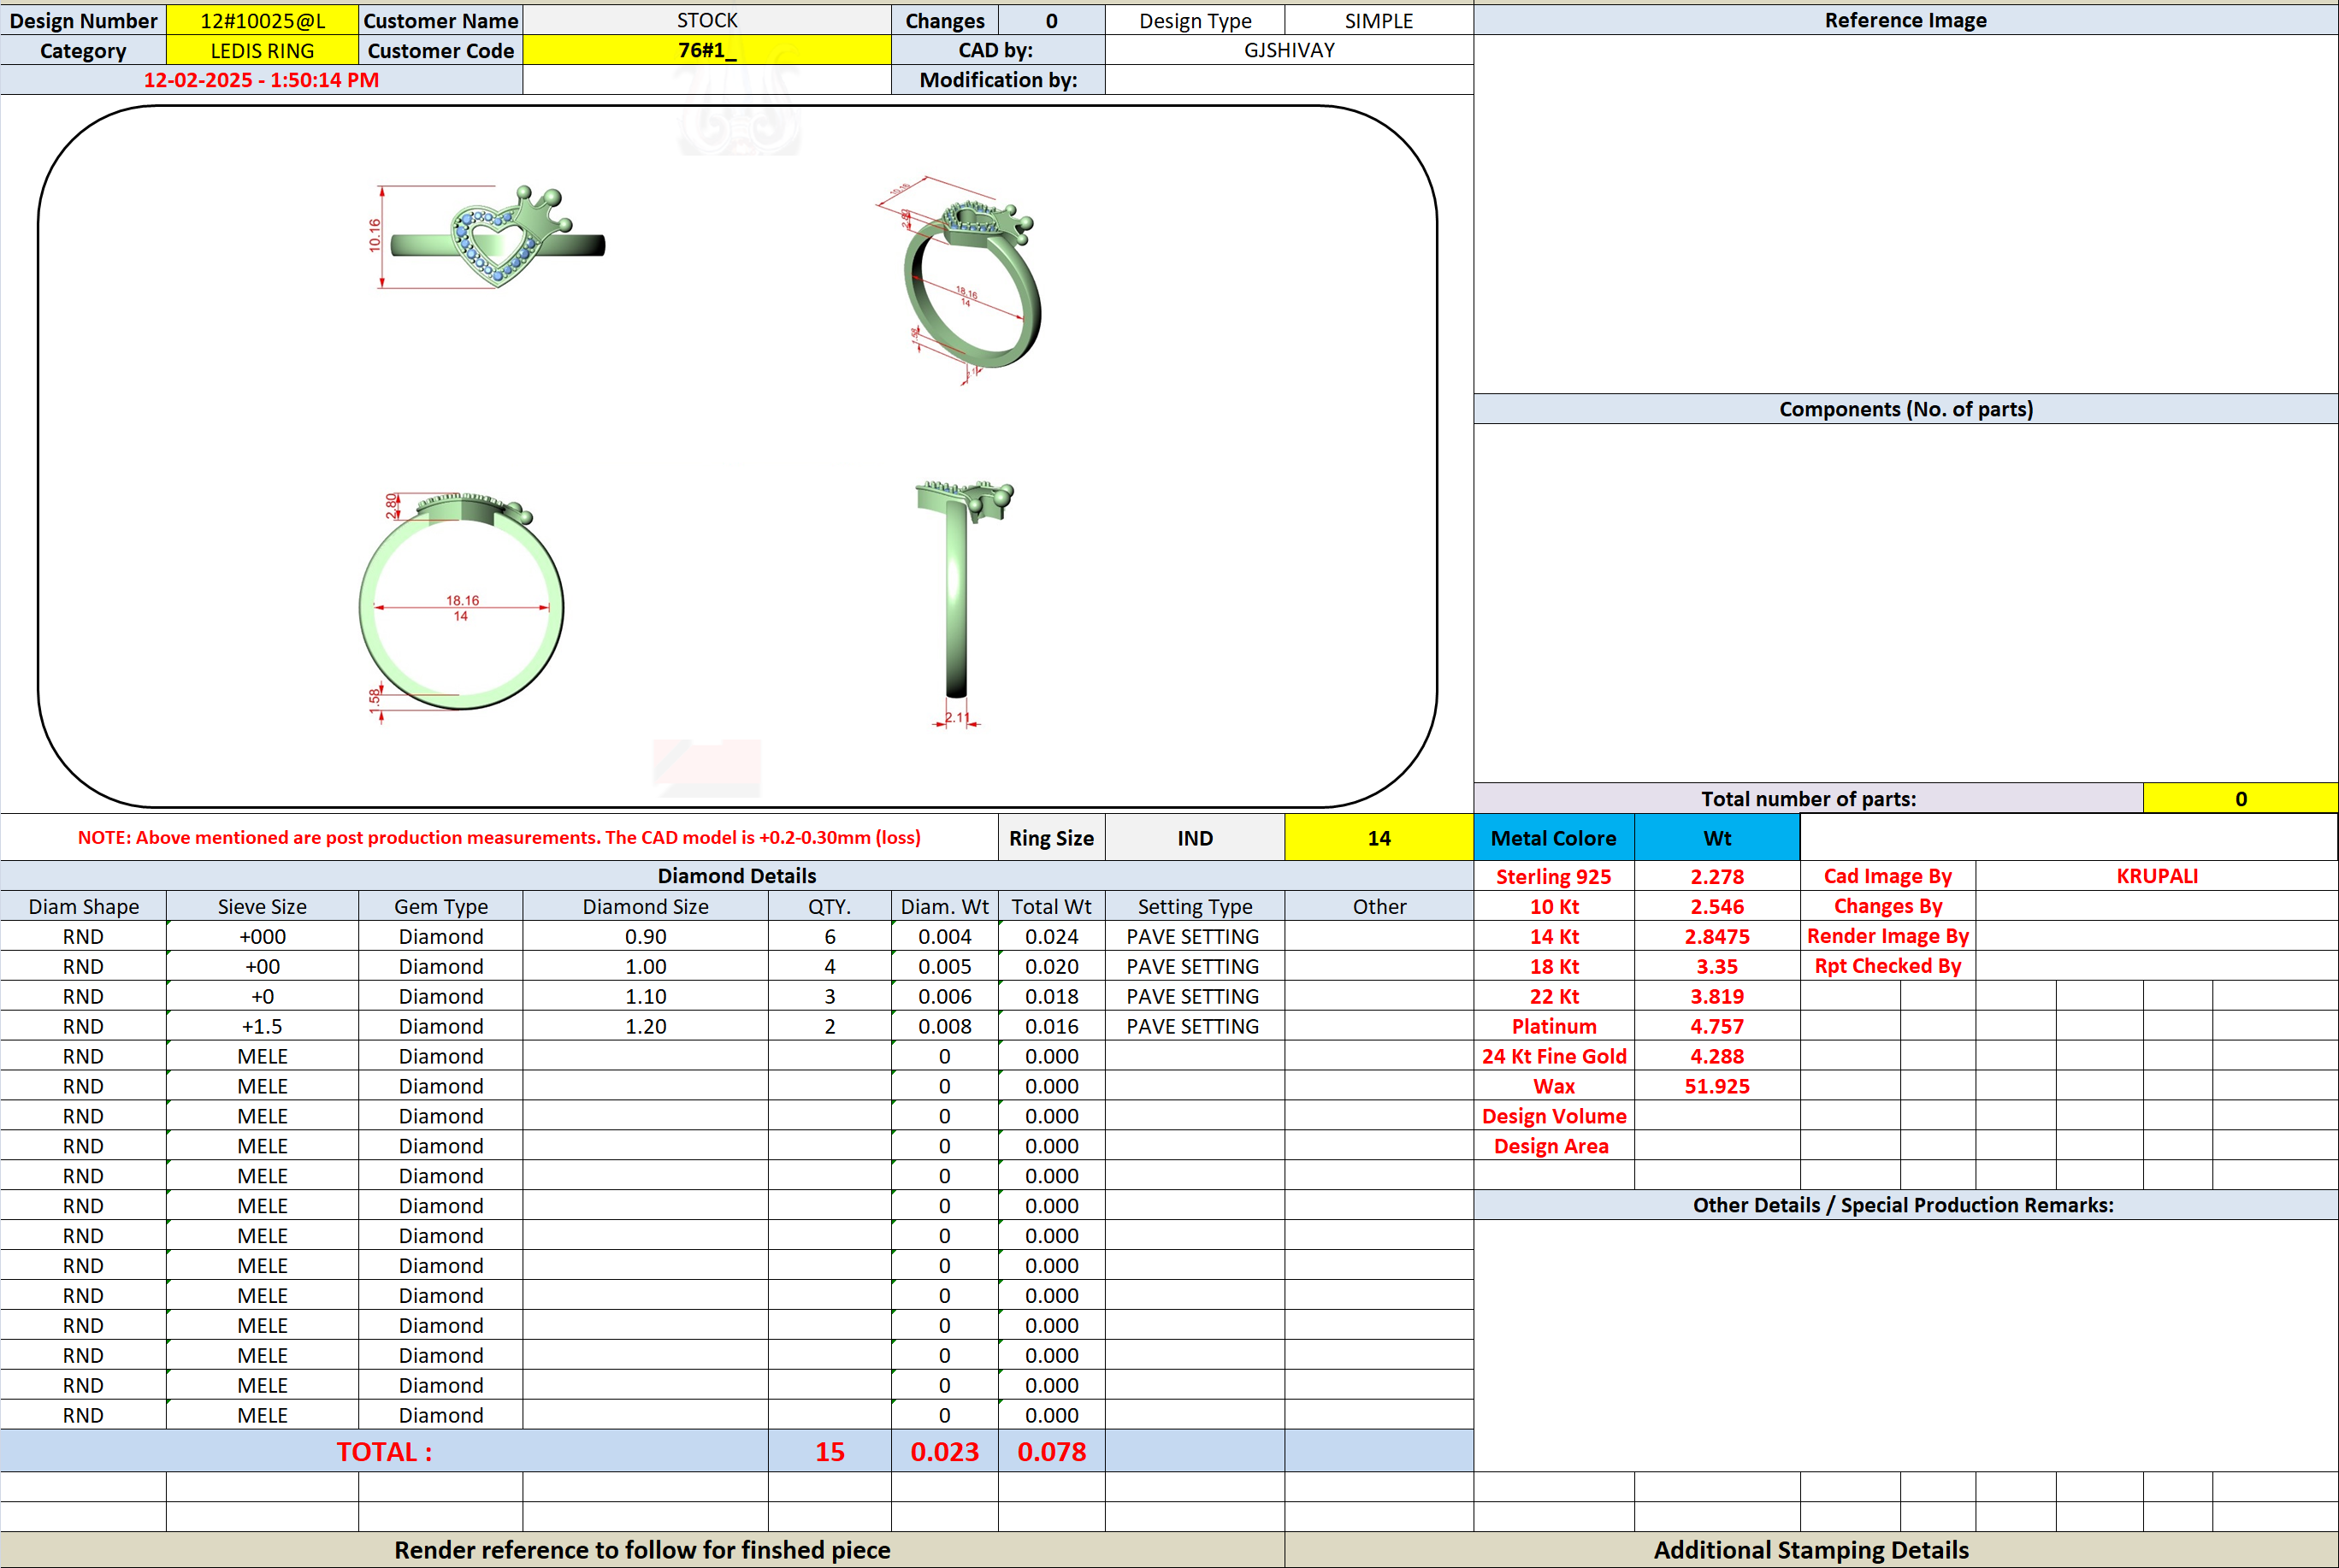Viewport: 2339px width, 1568px height.
Task: Click the Platinum weight 4.757
Action: (1716, 1026)
